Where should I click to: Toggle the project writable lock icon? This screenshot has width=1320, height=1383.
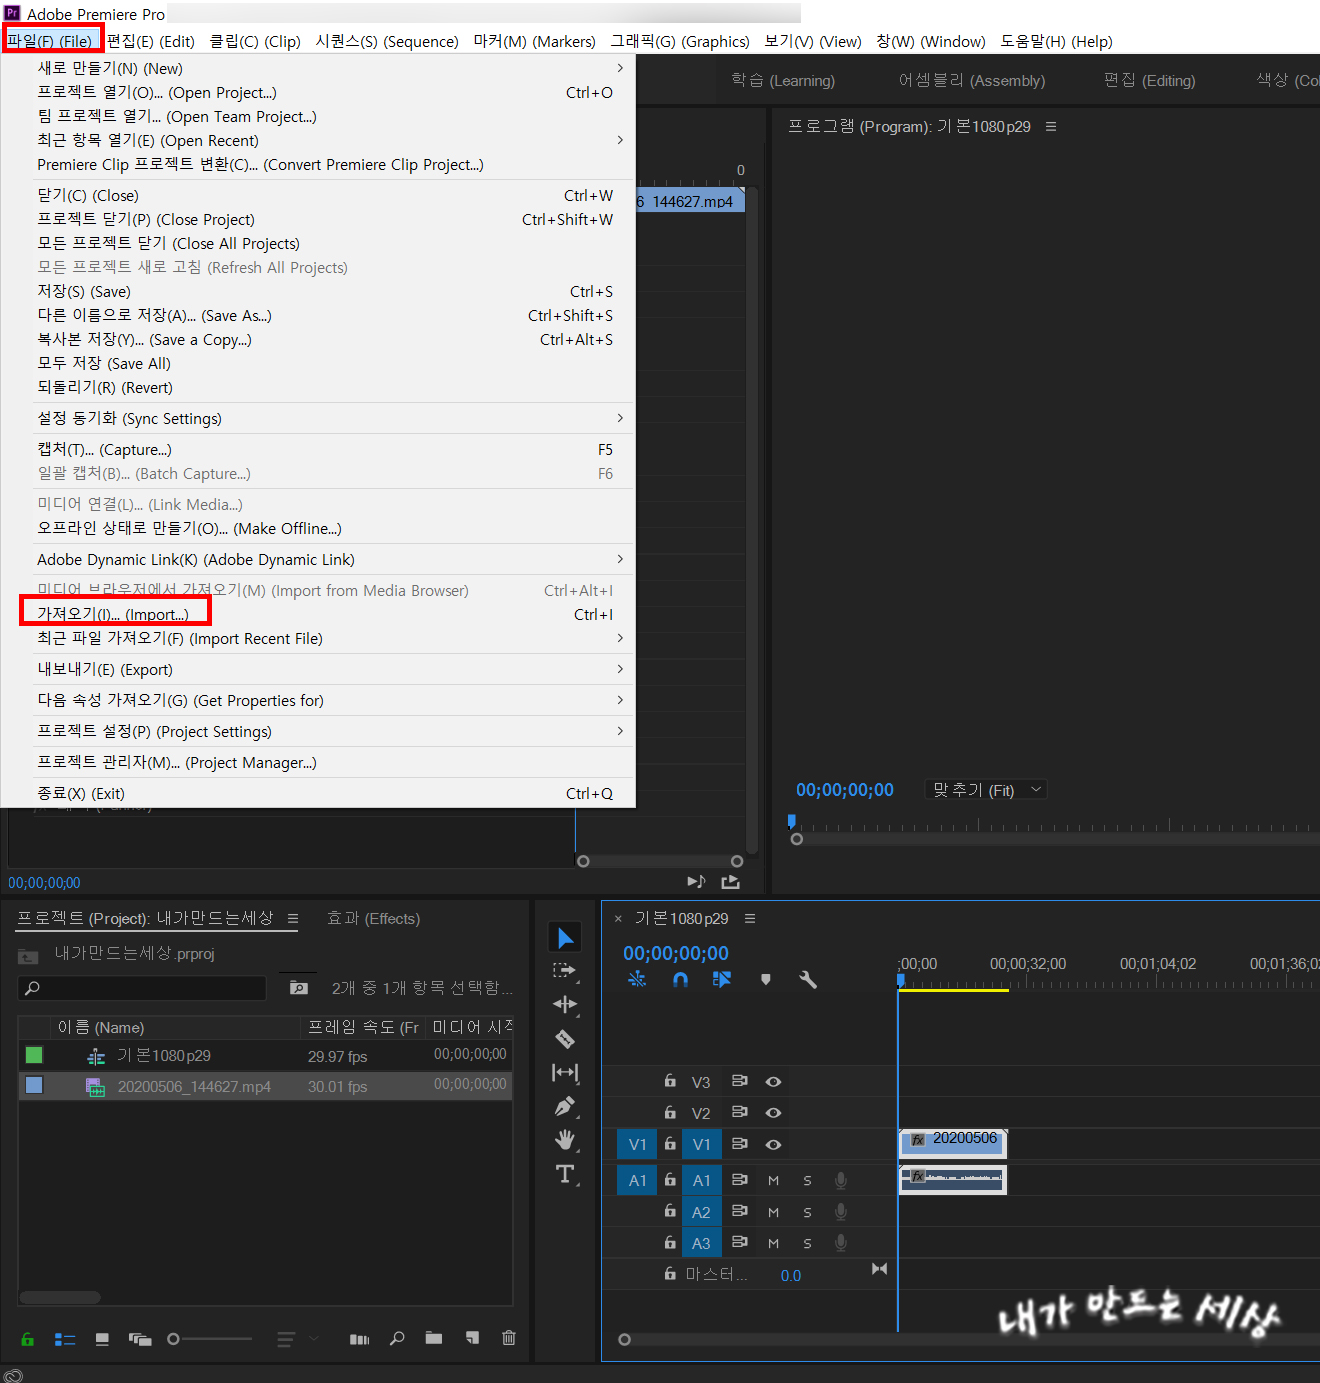point(28,1339)
